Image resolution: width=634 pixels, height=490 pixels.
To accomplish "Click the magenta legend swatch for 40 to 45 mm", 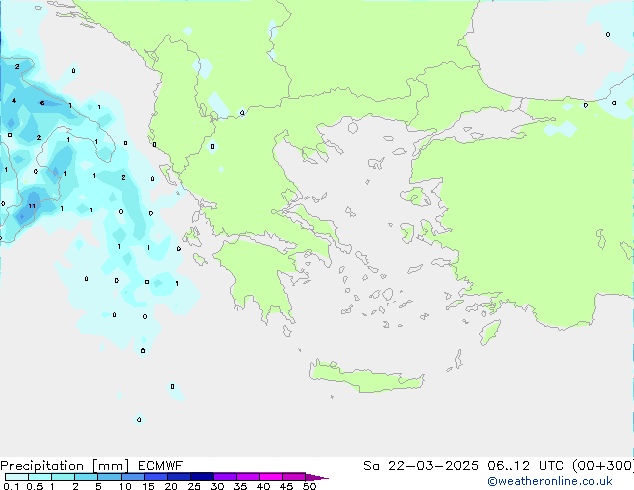I will click(x=271, y=477).
